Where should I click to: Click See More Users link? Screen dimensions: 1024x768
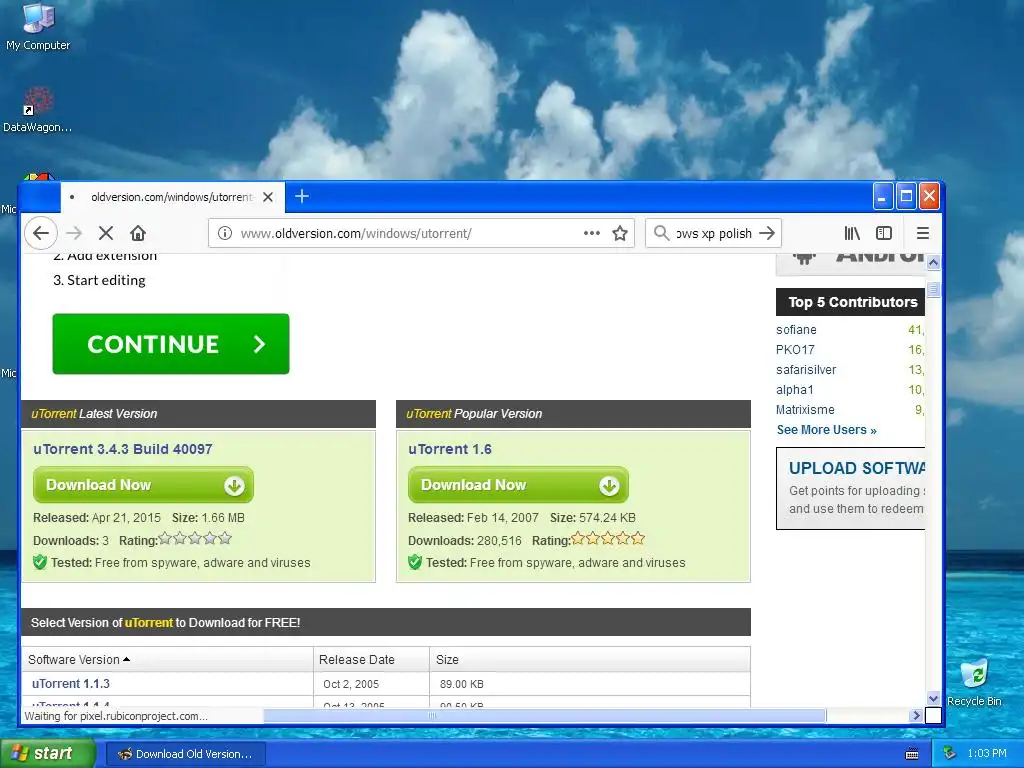(826, 430)
